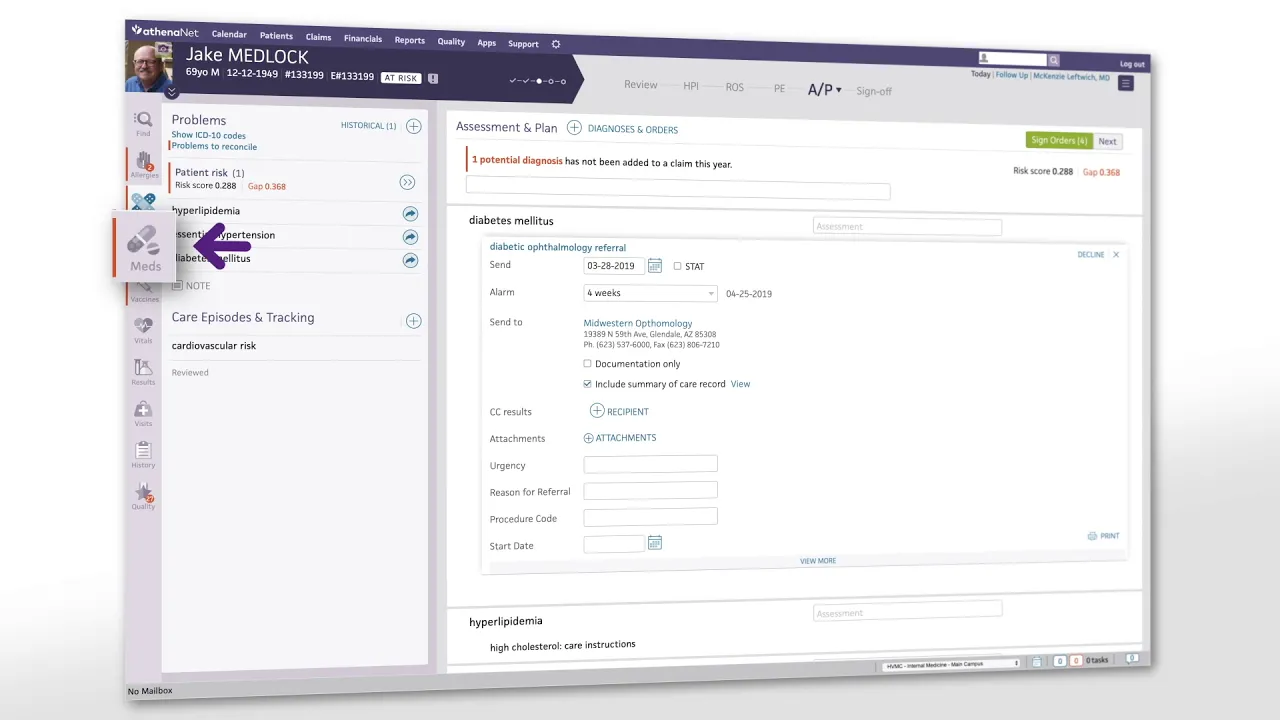Image resolution: width=1280 pixels, height=720 pixels.
Task: Close the ophthalmology referral order
Action: tap(1116, 255)
